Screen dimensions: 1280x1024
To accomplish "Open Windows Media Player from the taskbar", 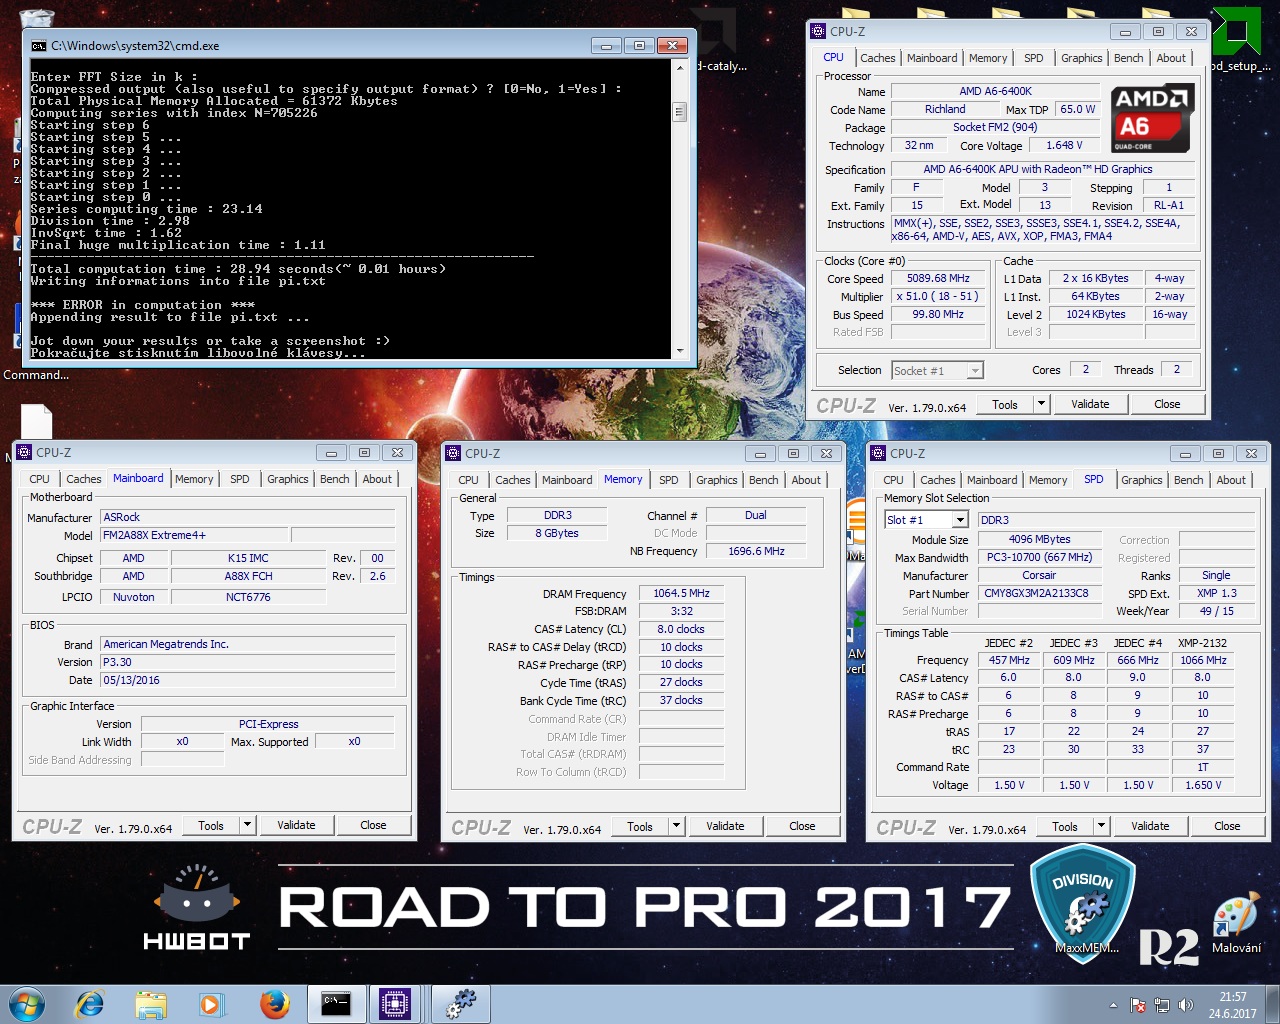I will [x=210, y=1003].
